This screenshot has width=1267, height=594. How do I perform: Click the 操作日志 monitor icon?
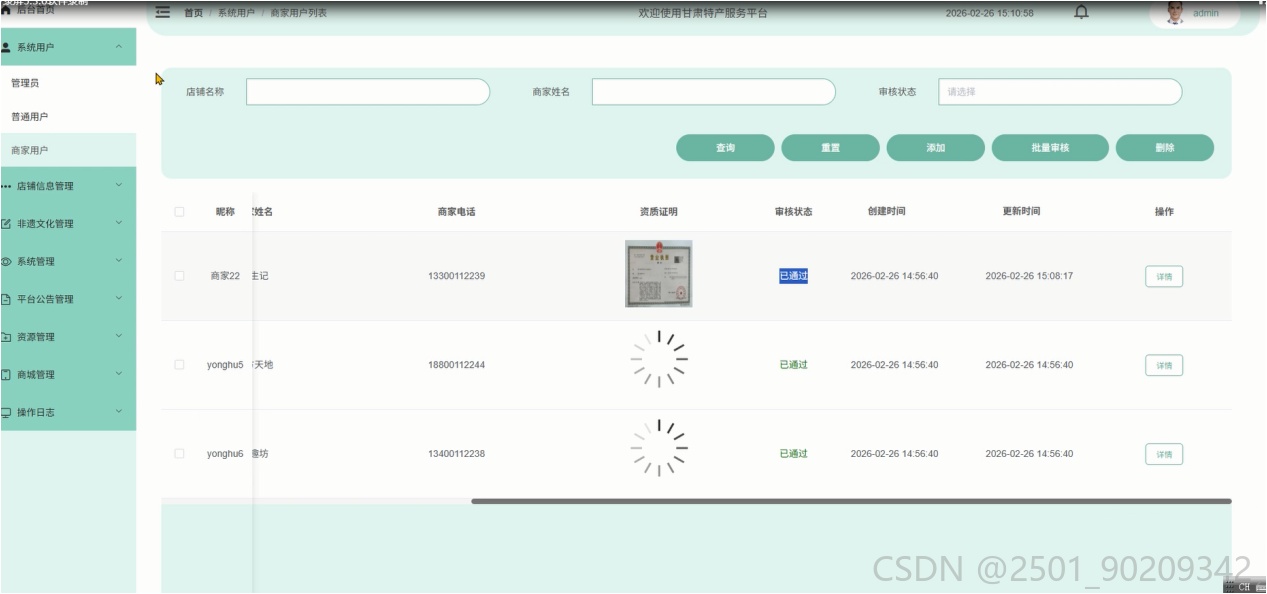pos(7,412)
